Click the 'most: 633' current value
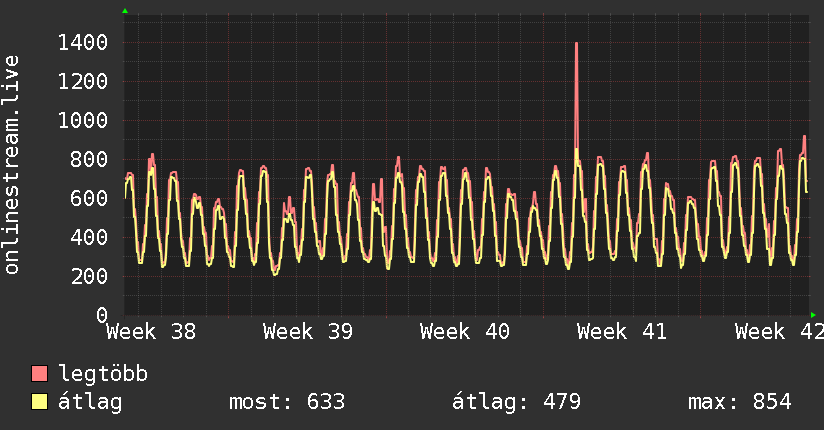 pyautogui.click(x=287, y=402)
